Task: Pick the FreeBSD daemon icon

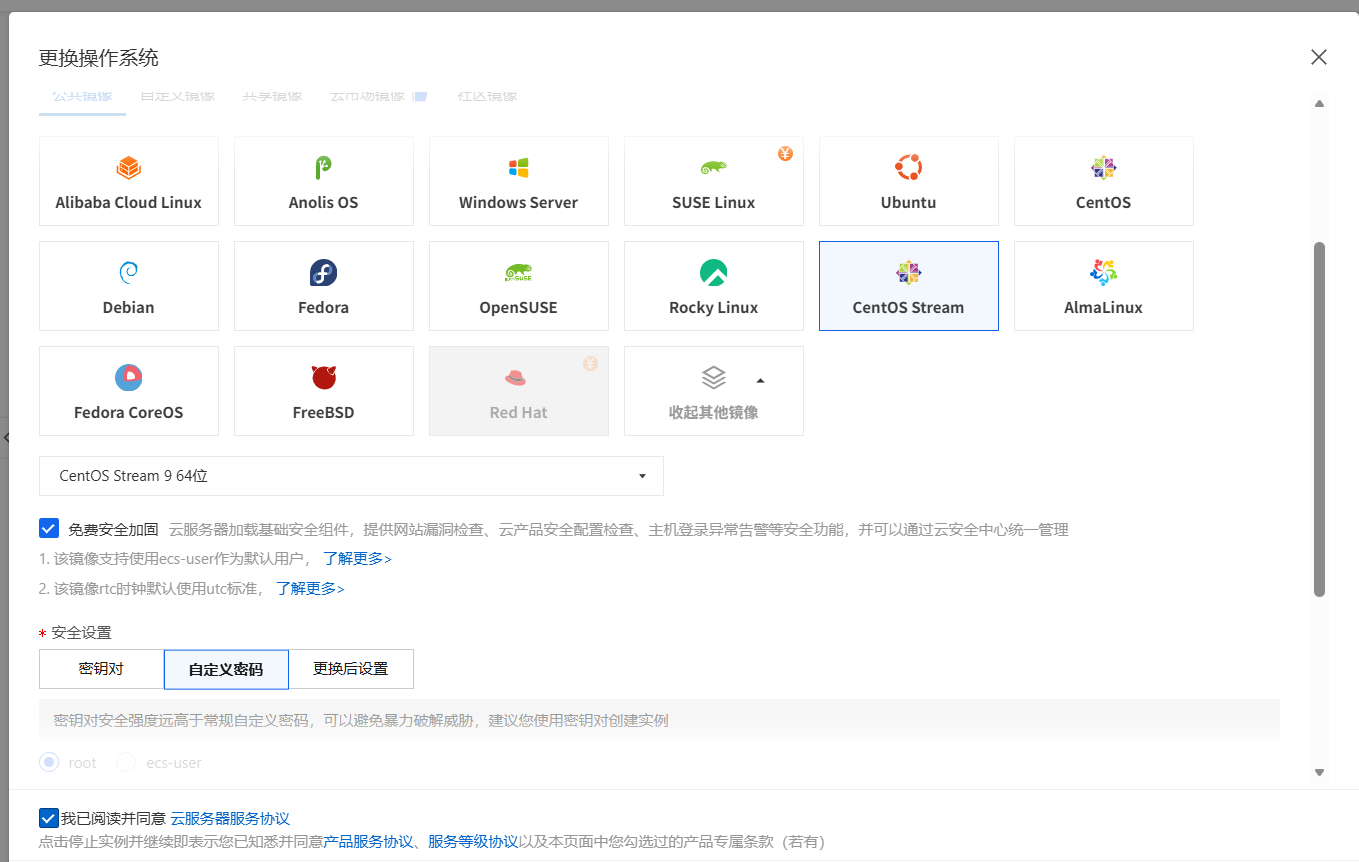Action: coord(323,377)
